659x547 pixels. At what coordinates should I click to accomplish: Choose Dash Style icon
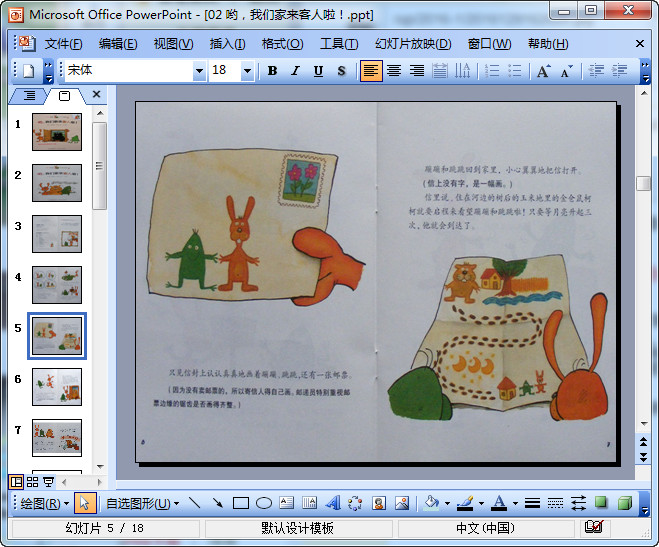tap(555, 503)
